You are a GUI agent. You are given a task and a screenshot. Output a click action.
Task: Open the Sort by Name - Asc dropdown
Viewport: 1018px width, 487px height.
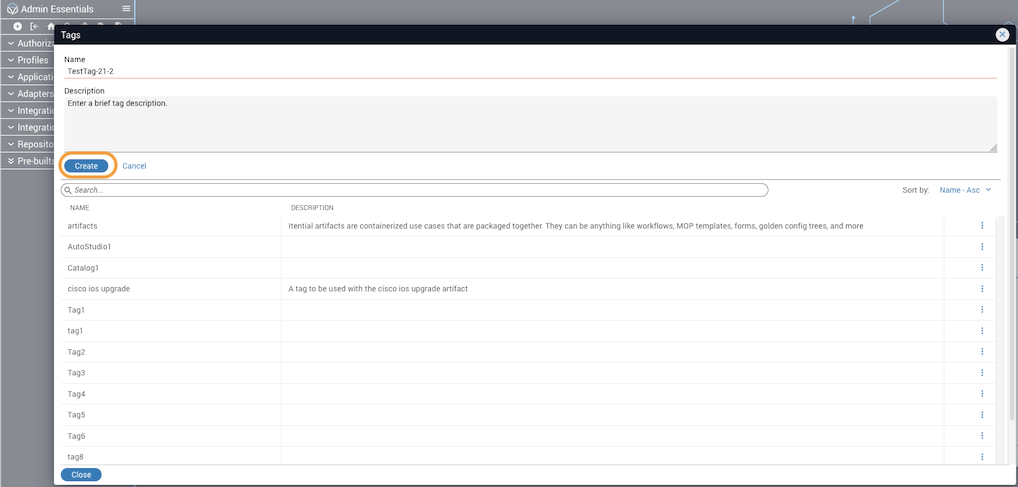click(965, 190)
